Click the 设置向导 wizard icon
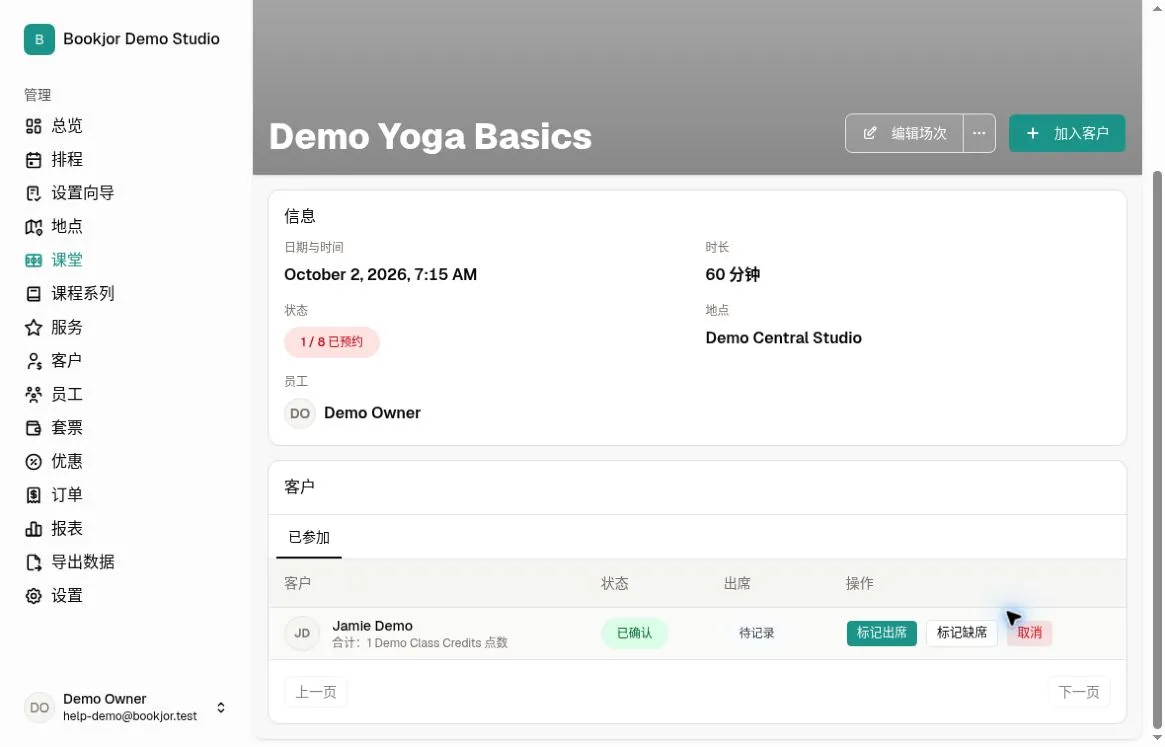 click(33, 193)
